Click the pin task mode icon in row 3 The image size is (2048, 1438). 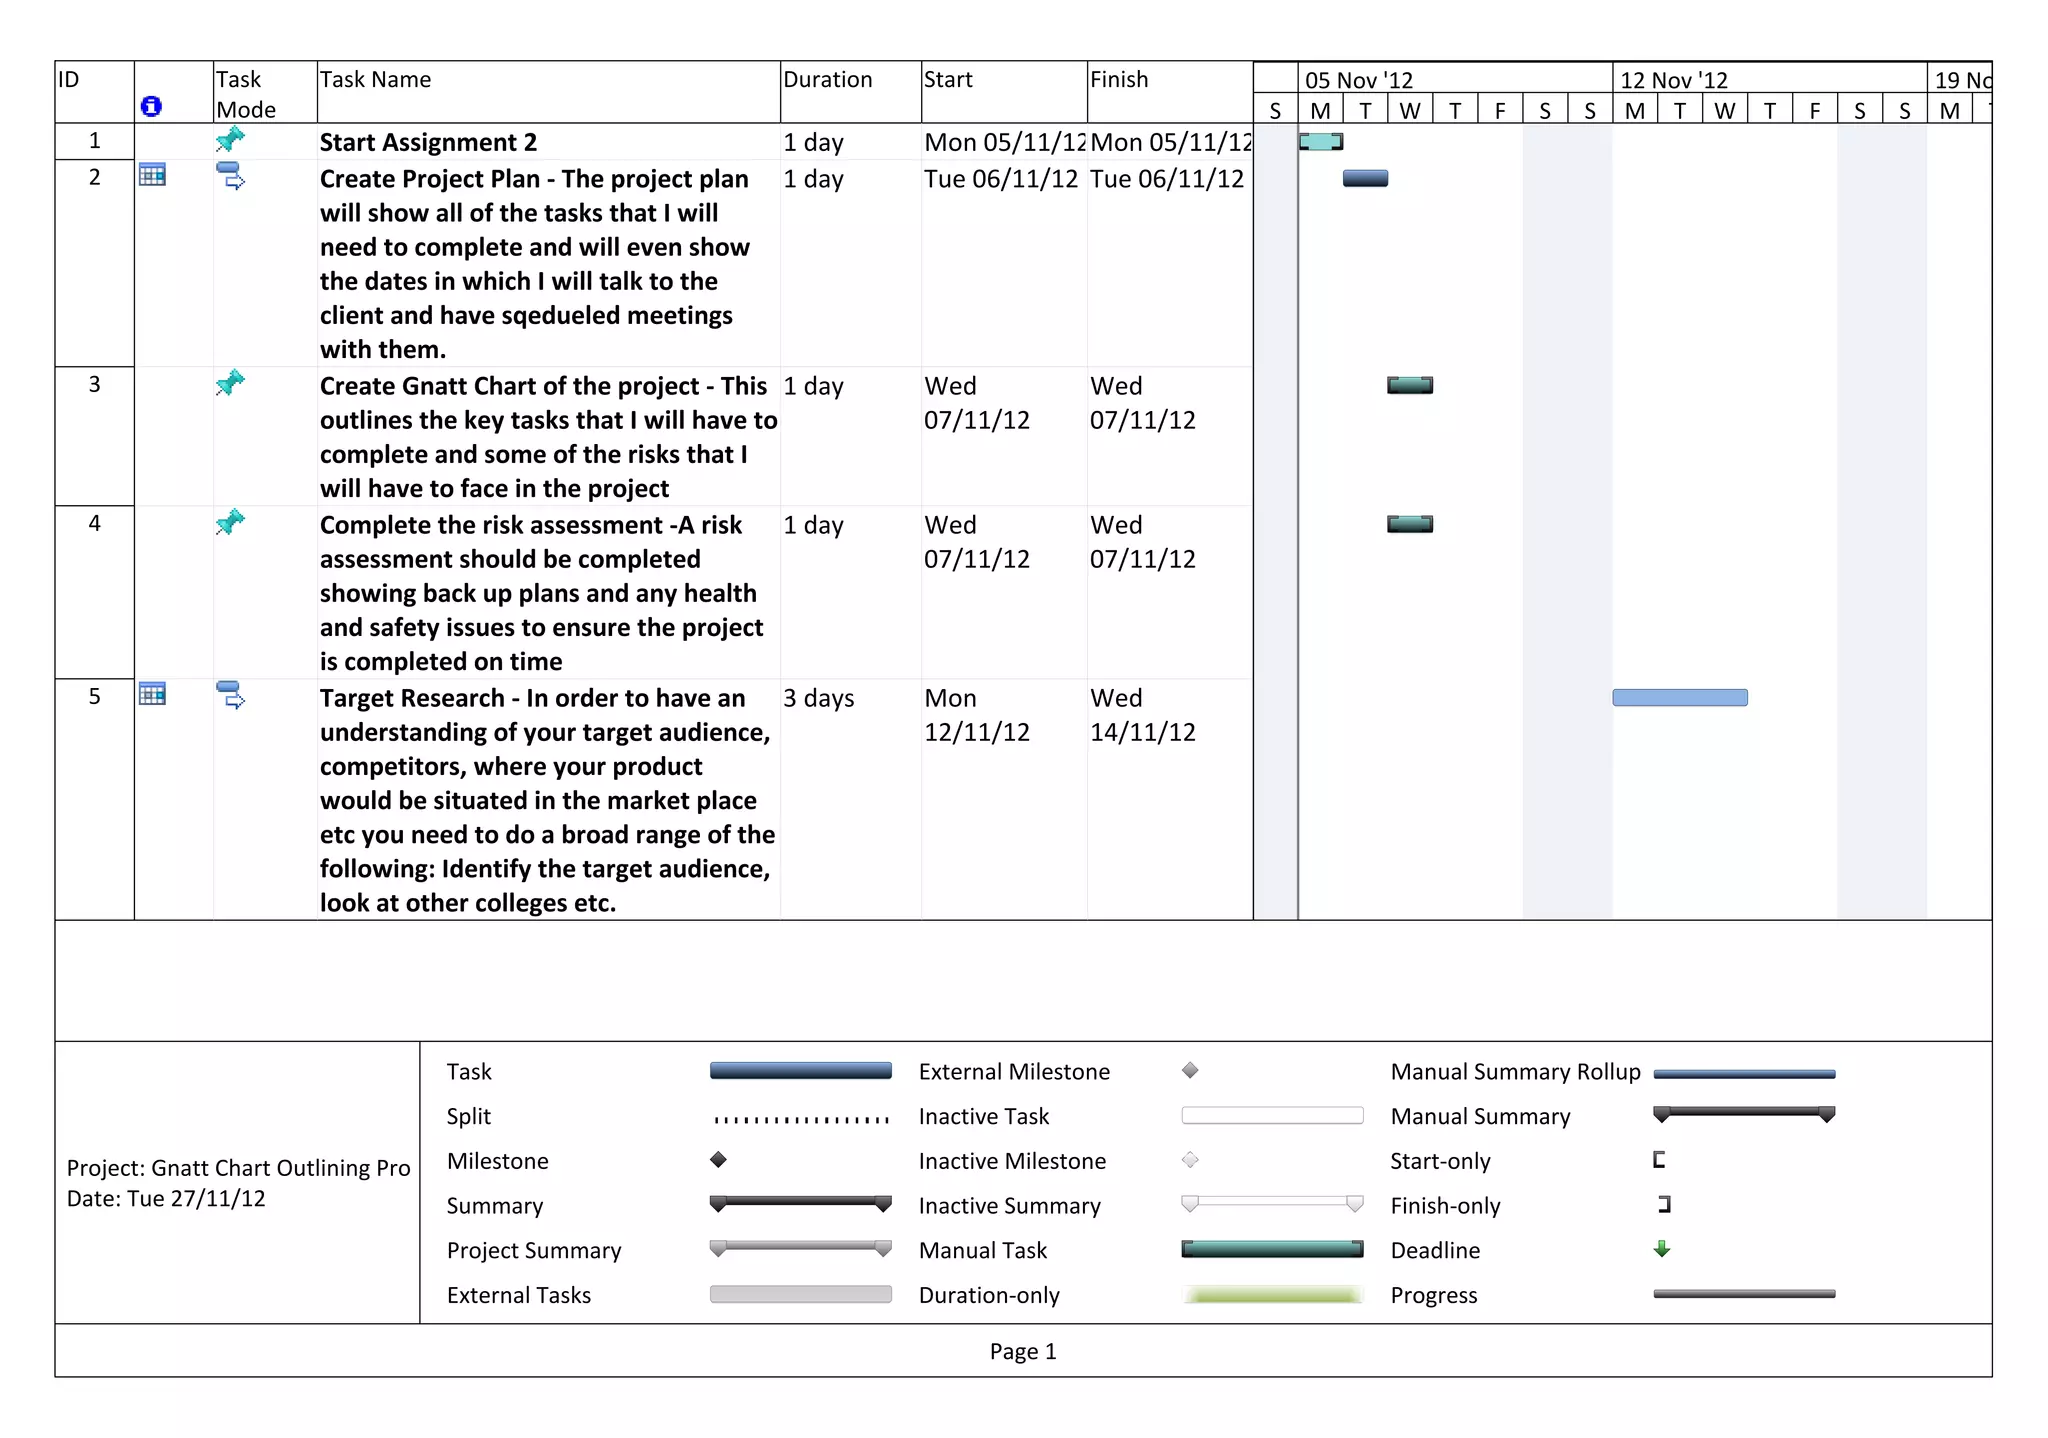[230, 383]
